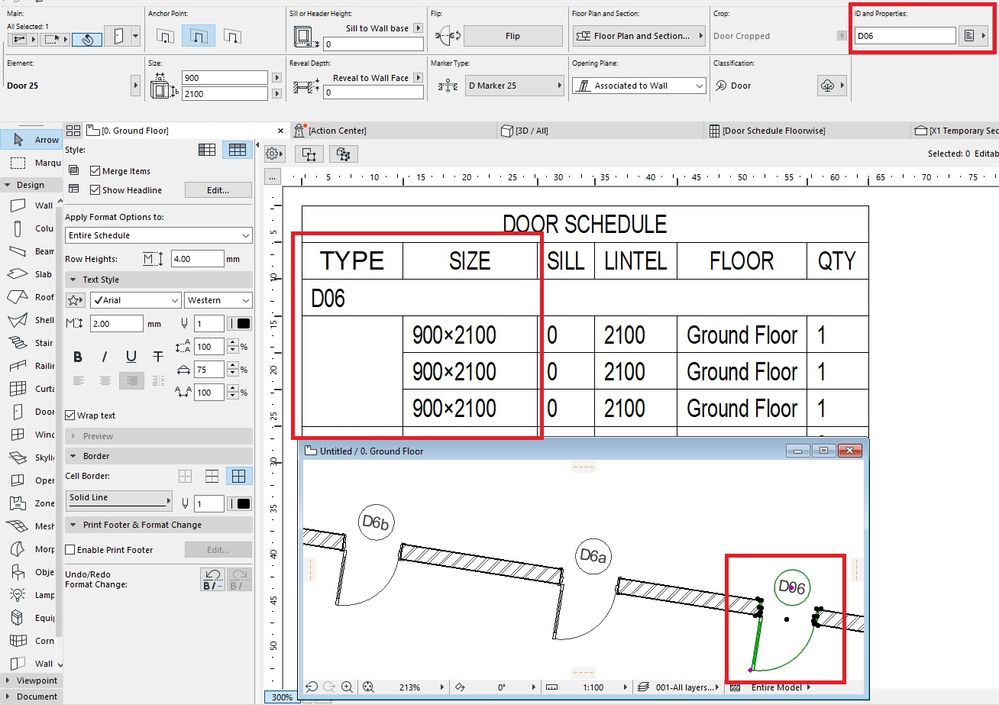Viewport: 999px width, 705px height.
Task: Select the Railing tool
Action: pos(31,366)
